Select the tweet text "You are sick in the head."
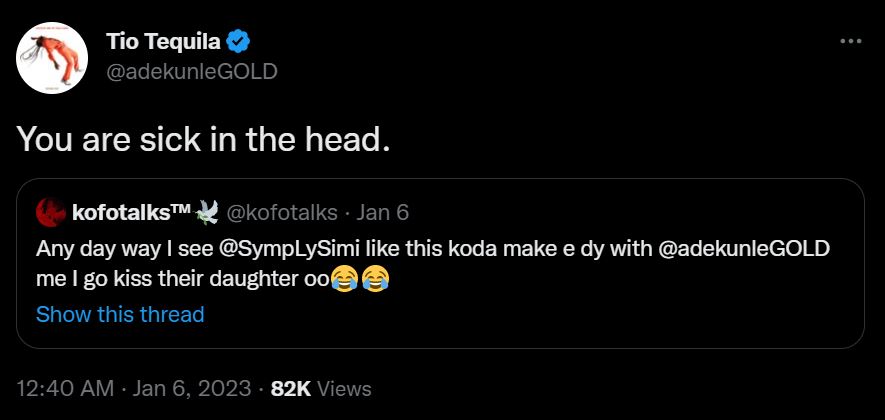Screen dimensions: 885x420 tap(202, 139)
